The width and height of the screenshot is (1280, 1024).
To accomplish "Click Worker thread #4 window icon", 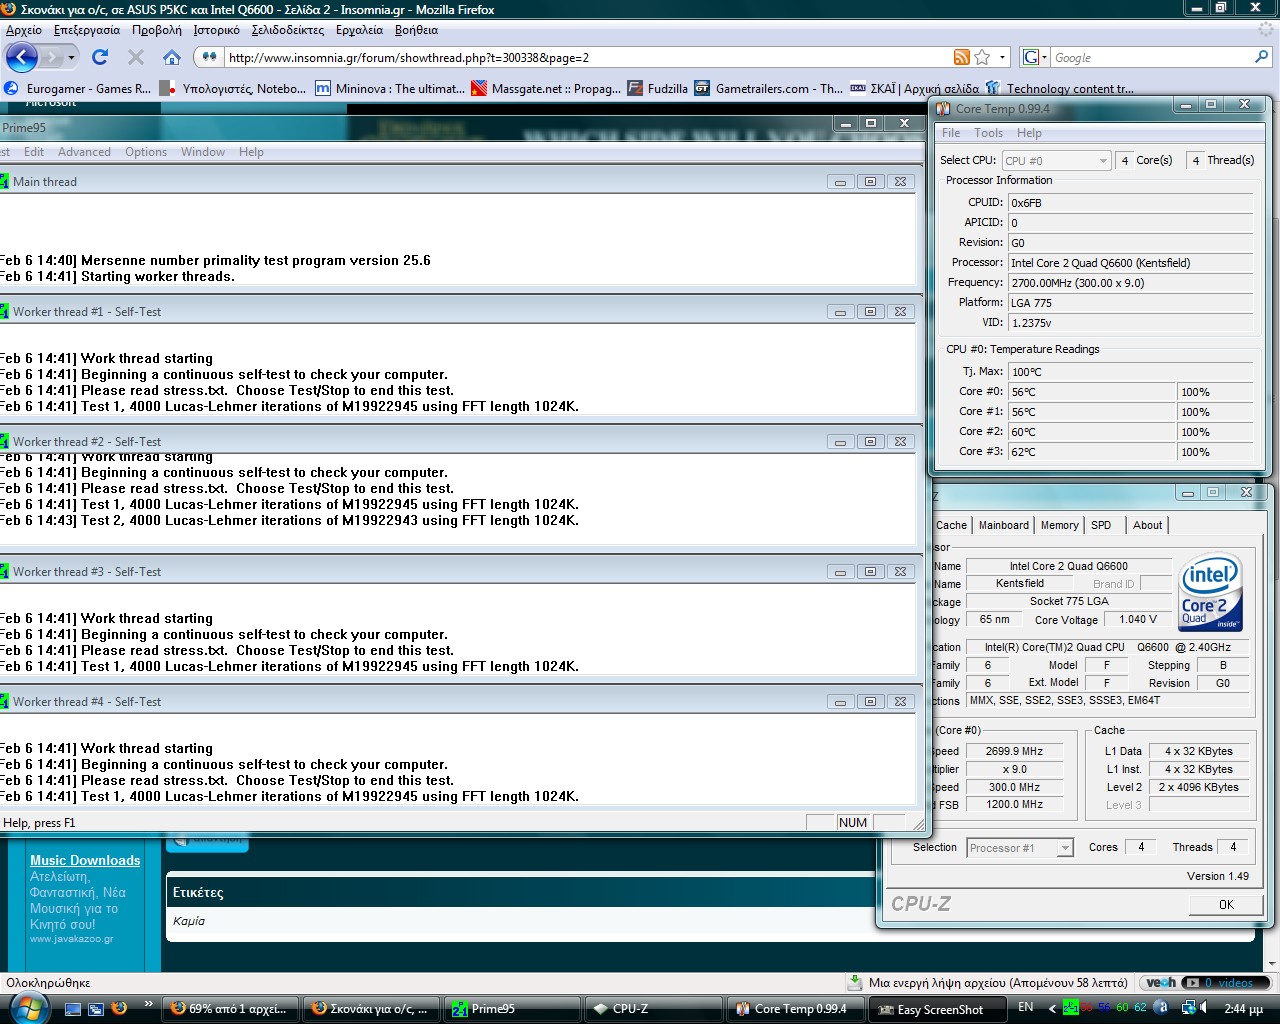I will [x=4, y=701].
